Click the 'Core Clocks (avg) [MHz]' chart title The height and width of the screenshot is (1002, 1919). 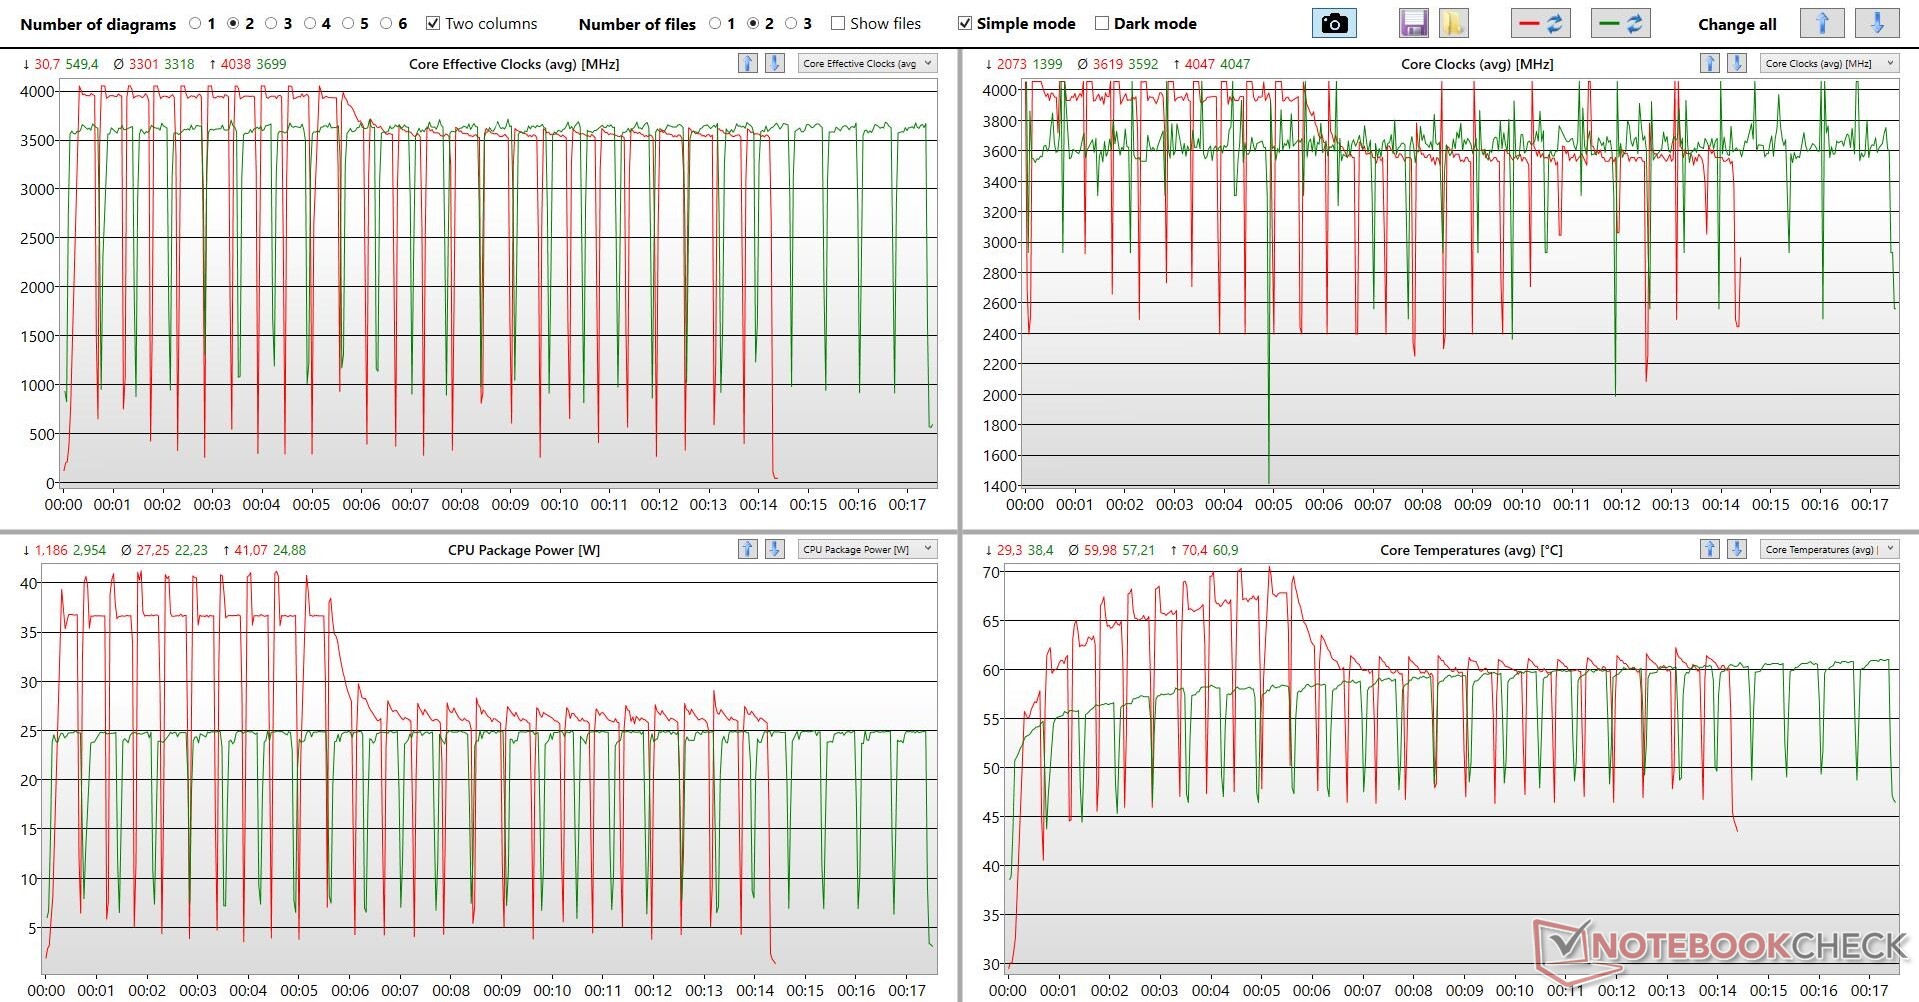pos(1477,64)
